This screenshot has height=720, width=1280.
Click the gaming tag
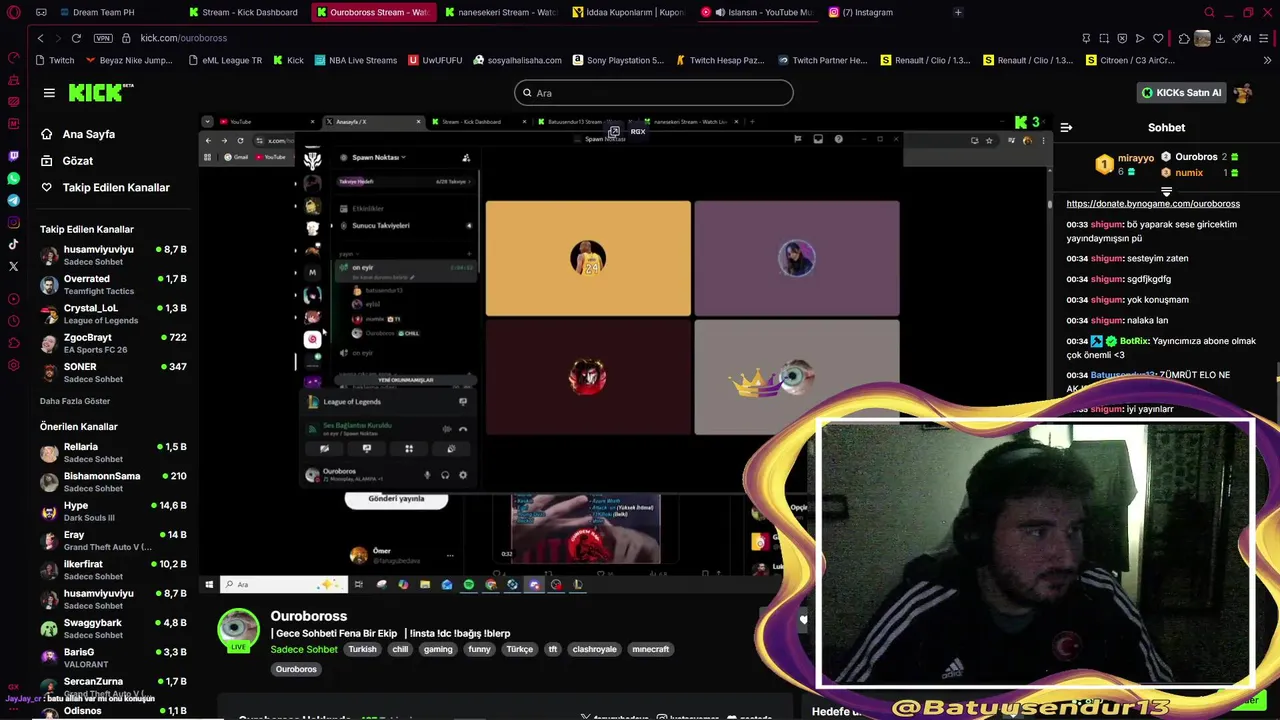pos(438,649)
